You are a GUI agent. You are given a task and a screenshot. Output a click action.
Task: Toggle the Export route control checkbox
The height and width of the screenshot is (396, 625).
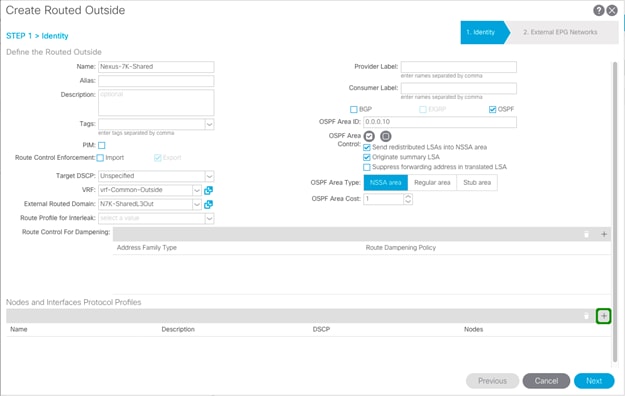coord(157,158)
